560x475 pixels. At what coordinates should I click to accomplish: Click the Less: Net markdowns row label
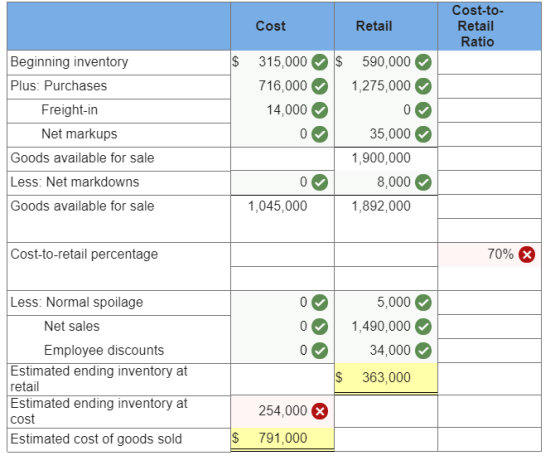pyautogui.click(x=75, y=182)
